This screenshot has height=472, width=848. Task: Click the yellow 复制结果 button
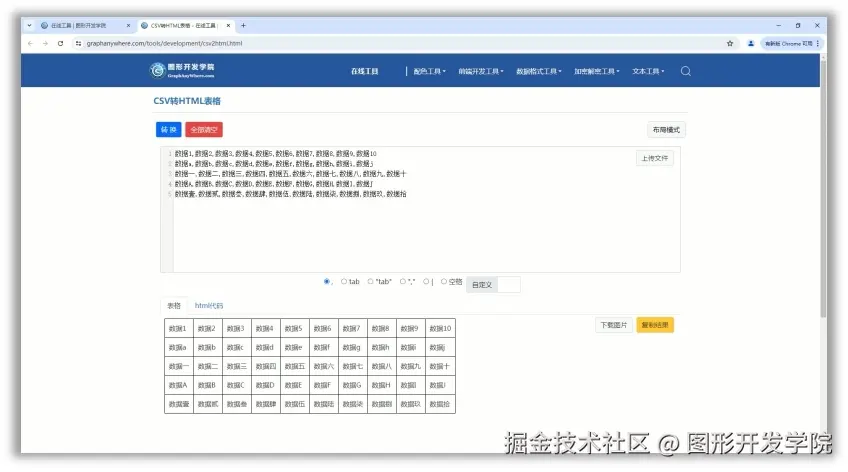pos(654,325)
